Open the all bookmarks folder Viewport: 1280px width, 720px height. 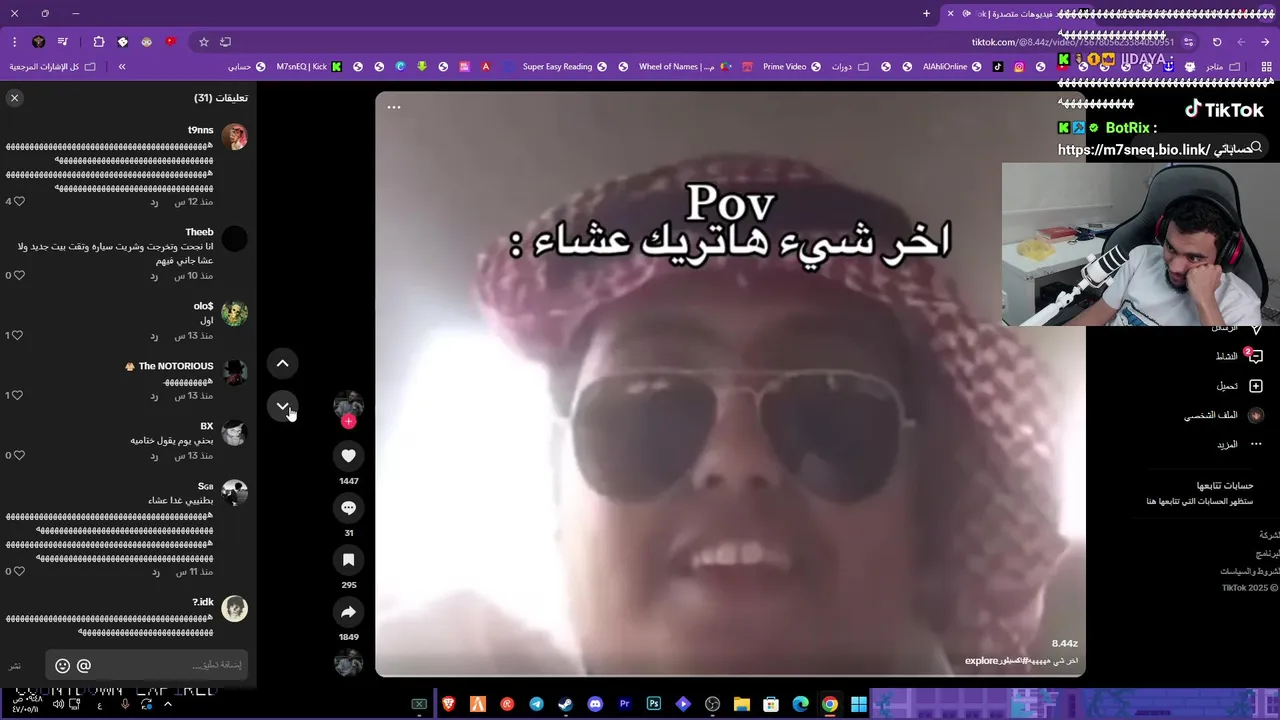tap(52, 67)
